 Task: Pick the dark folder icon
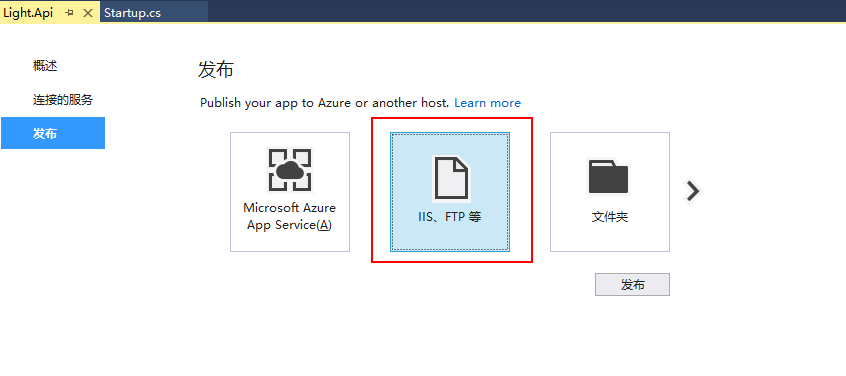(609, 176)
